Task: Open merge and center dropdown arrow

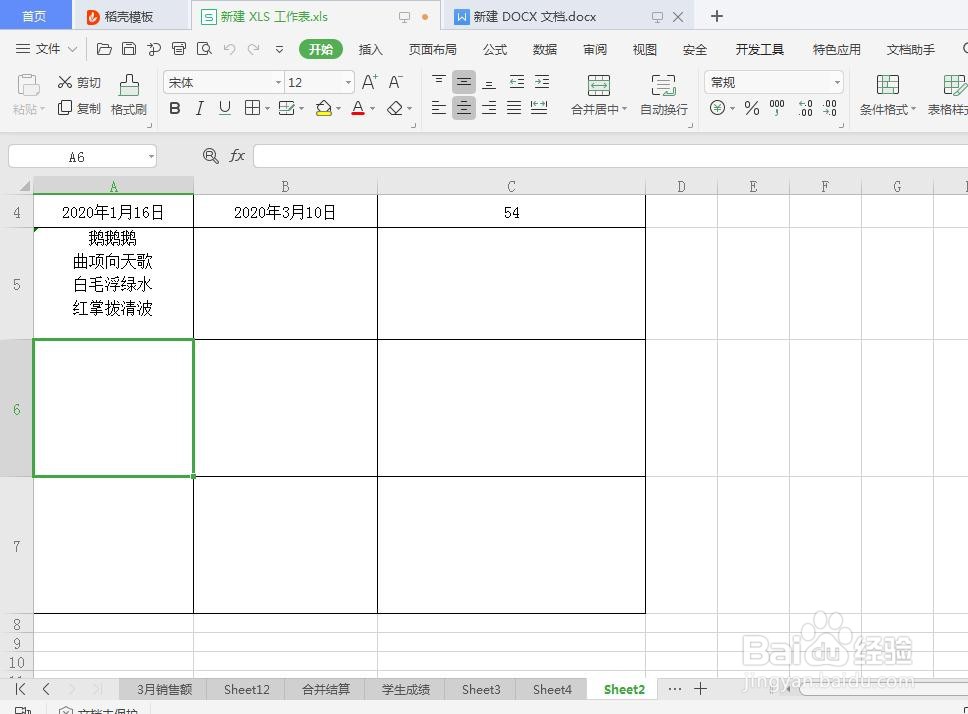Action: tap(624, 109)
